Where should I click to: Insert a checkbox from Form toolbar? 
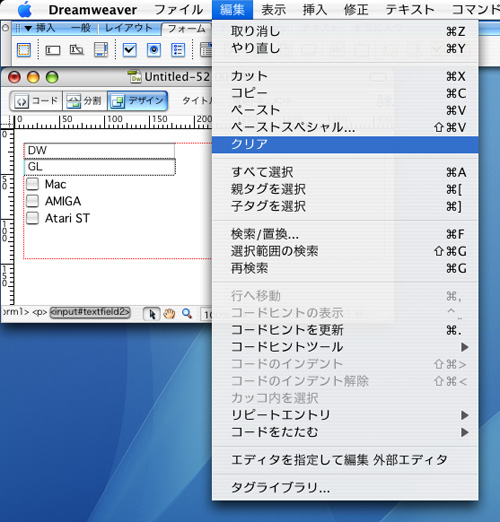coord(130,50)
